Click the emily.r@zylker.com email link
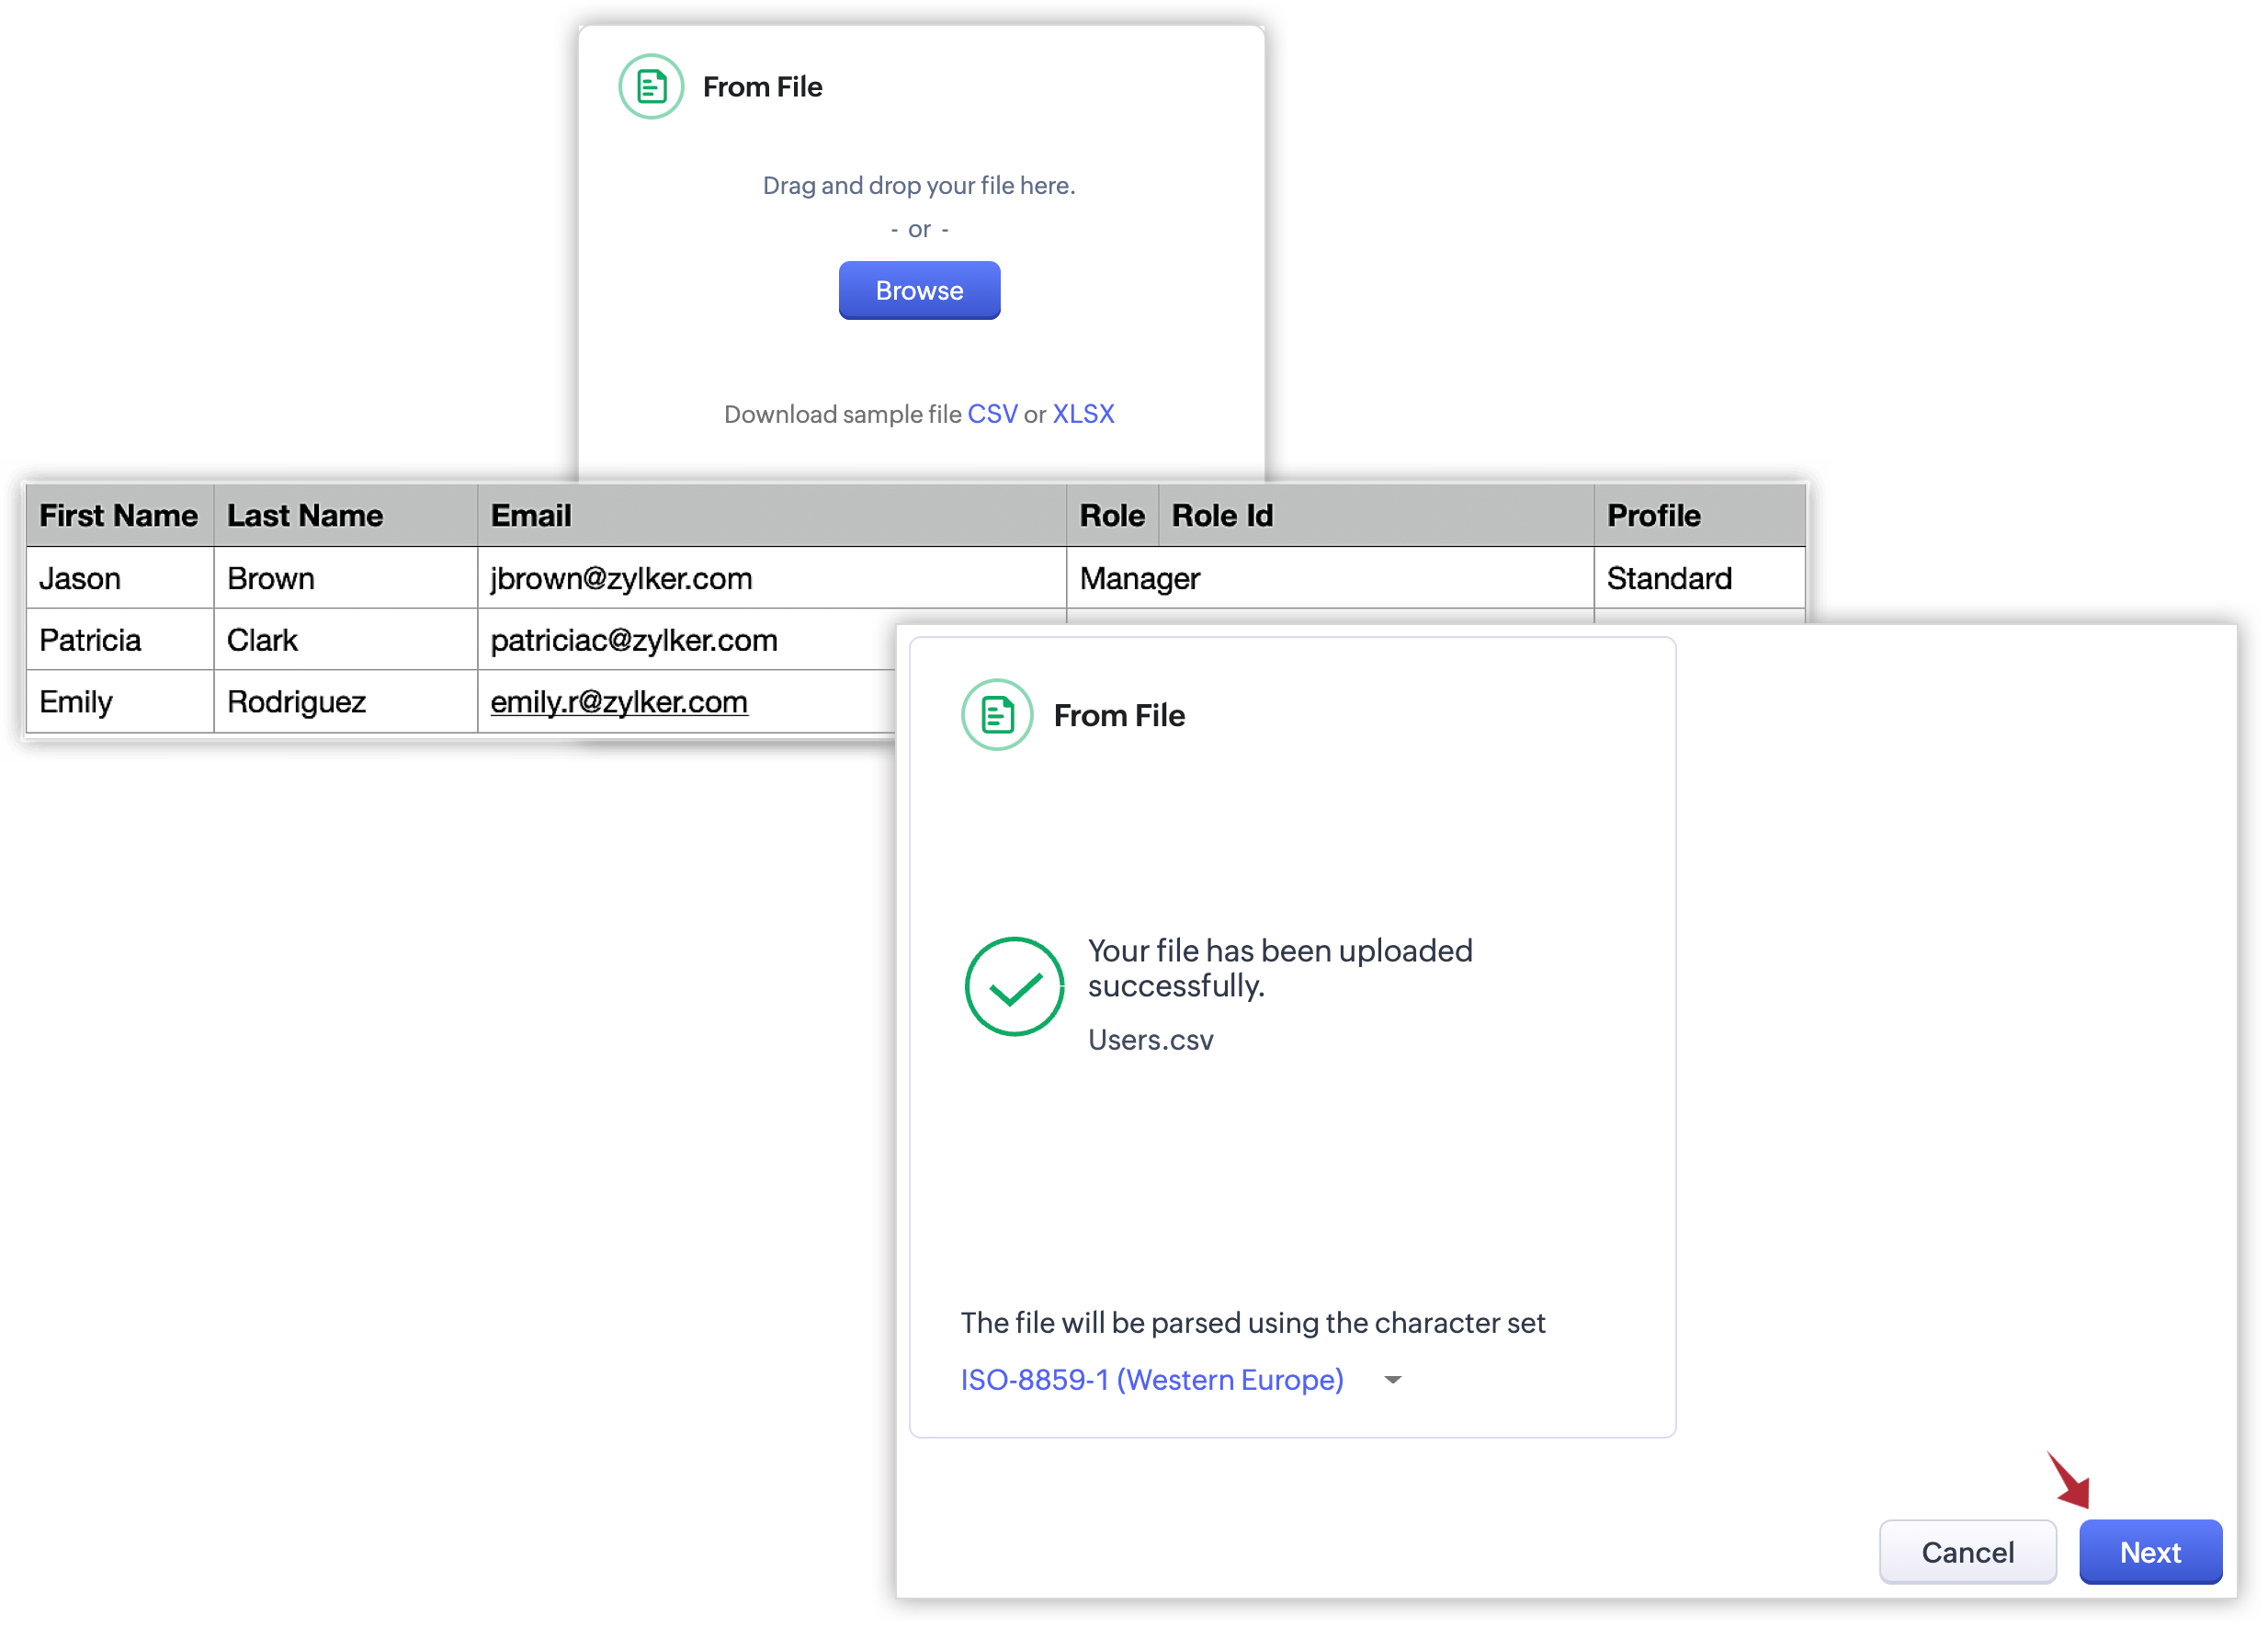The image size is (2268, 1627). [618, 702]
